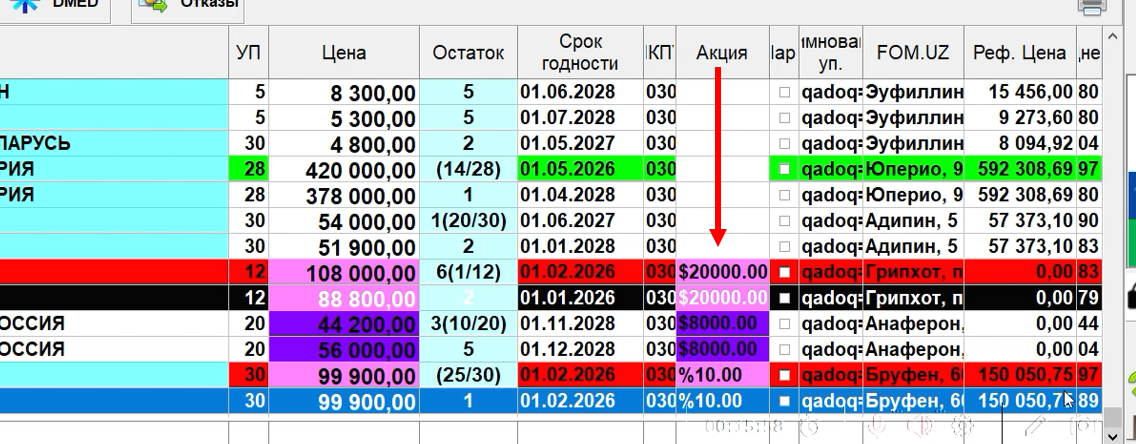Viewport: 1136px width, 444px height.
Task: Select price cell 88 800,00
Action: coord(344,298)
